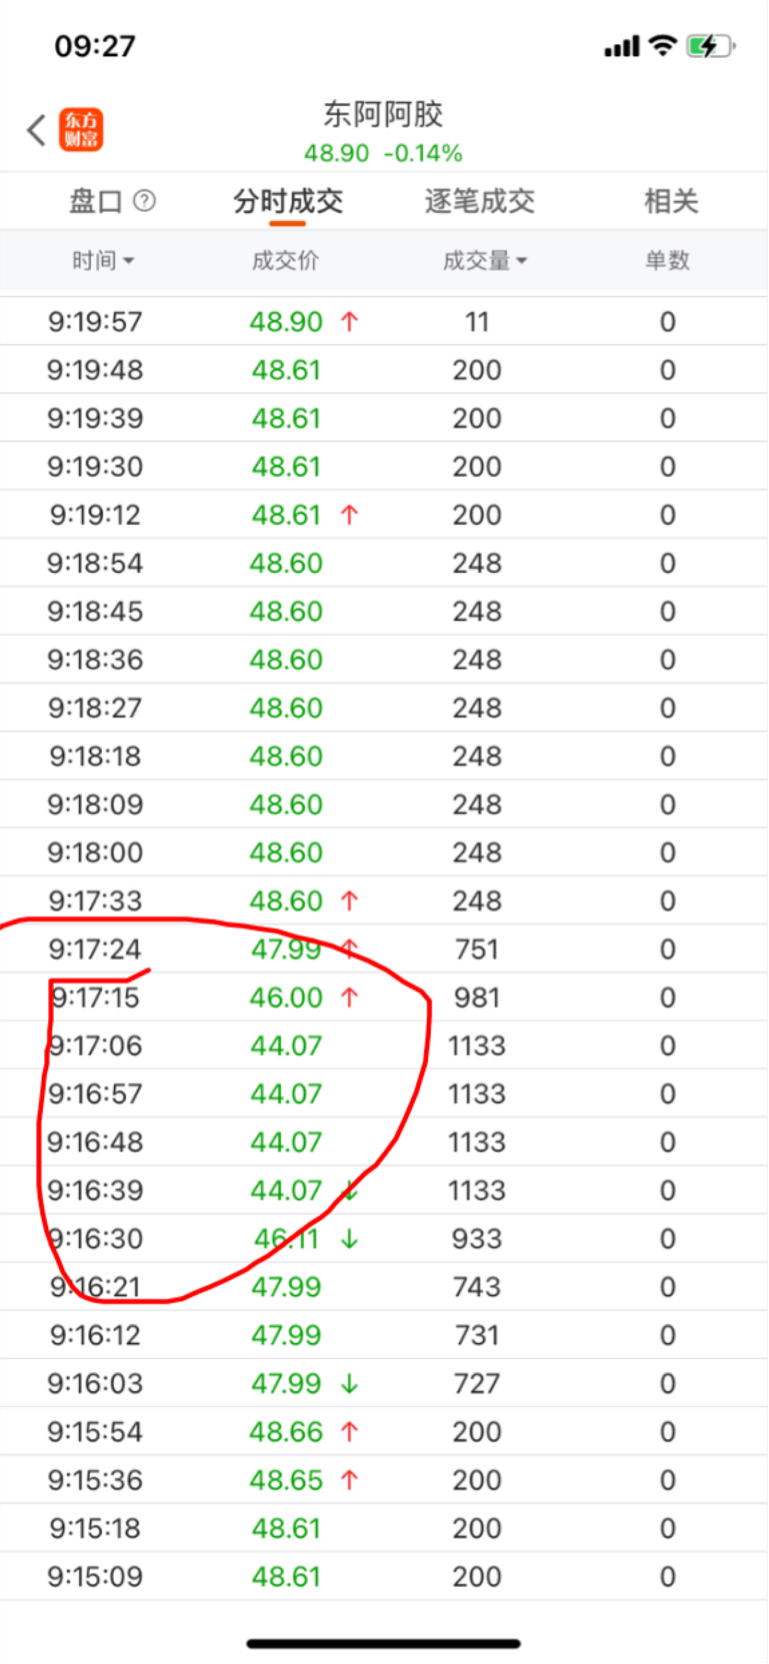
Task: Select the 9:19:39 row time
Action: coord(95,418)
